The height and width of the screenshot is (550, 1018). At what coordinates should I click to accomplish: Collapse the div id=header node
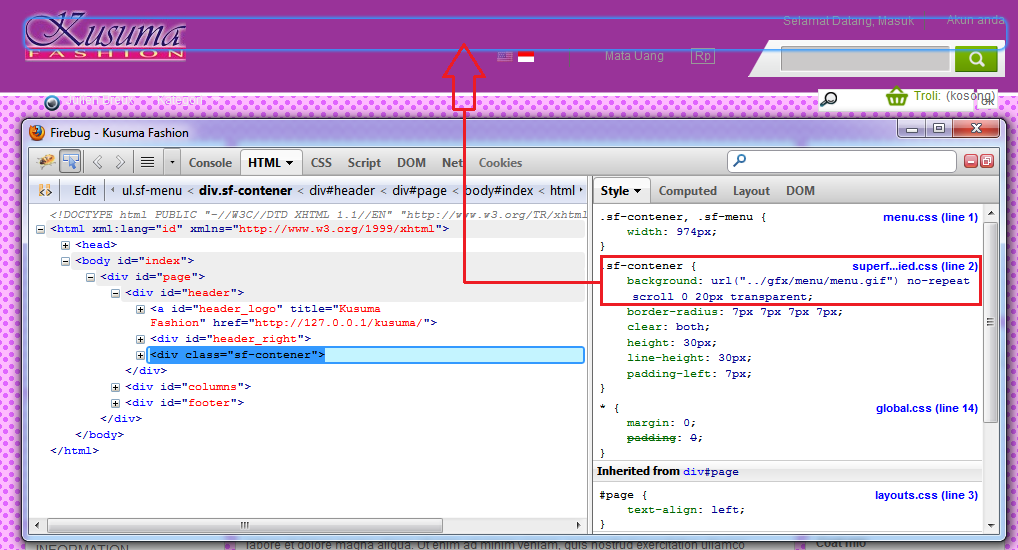click(116, 294)
